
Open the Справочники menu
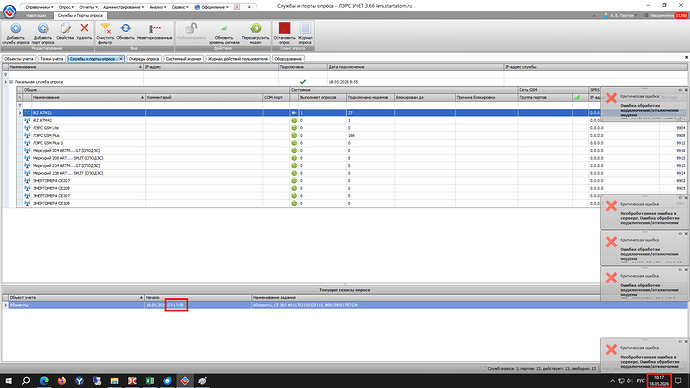(x=39, y=7)
